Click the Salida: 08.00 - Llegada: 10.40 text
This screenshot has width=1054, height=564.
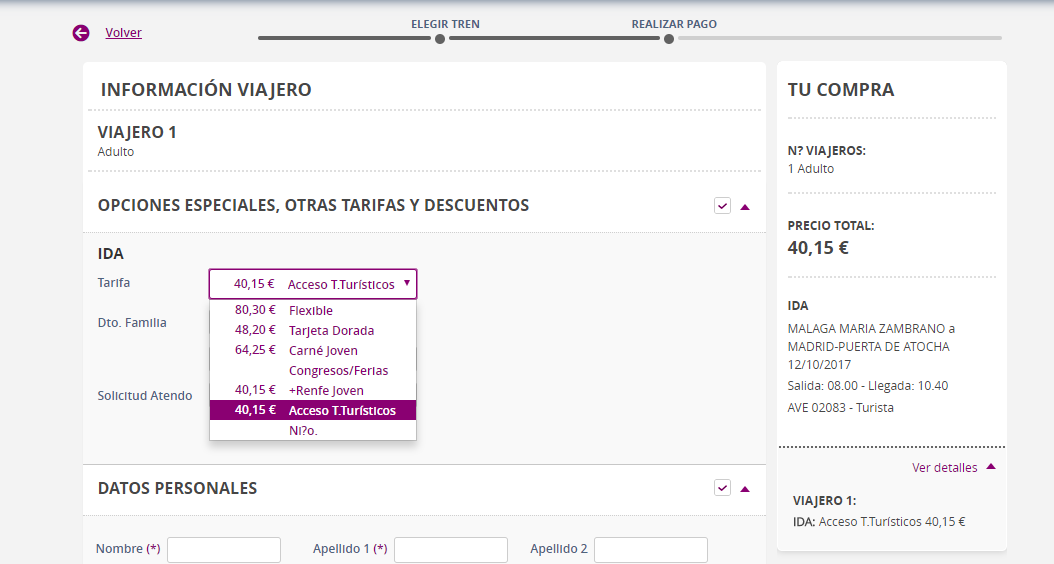tap(868, 386)
